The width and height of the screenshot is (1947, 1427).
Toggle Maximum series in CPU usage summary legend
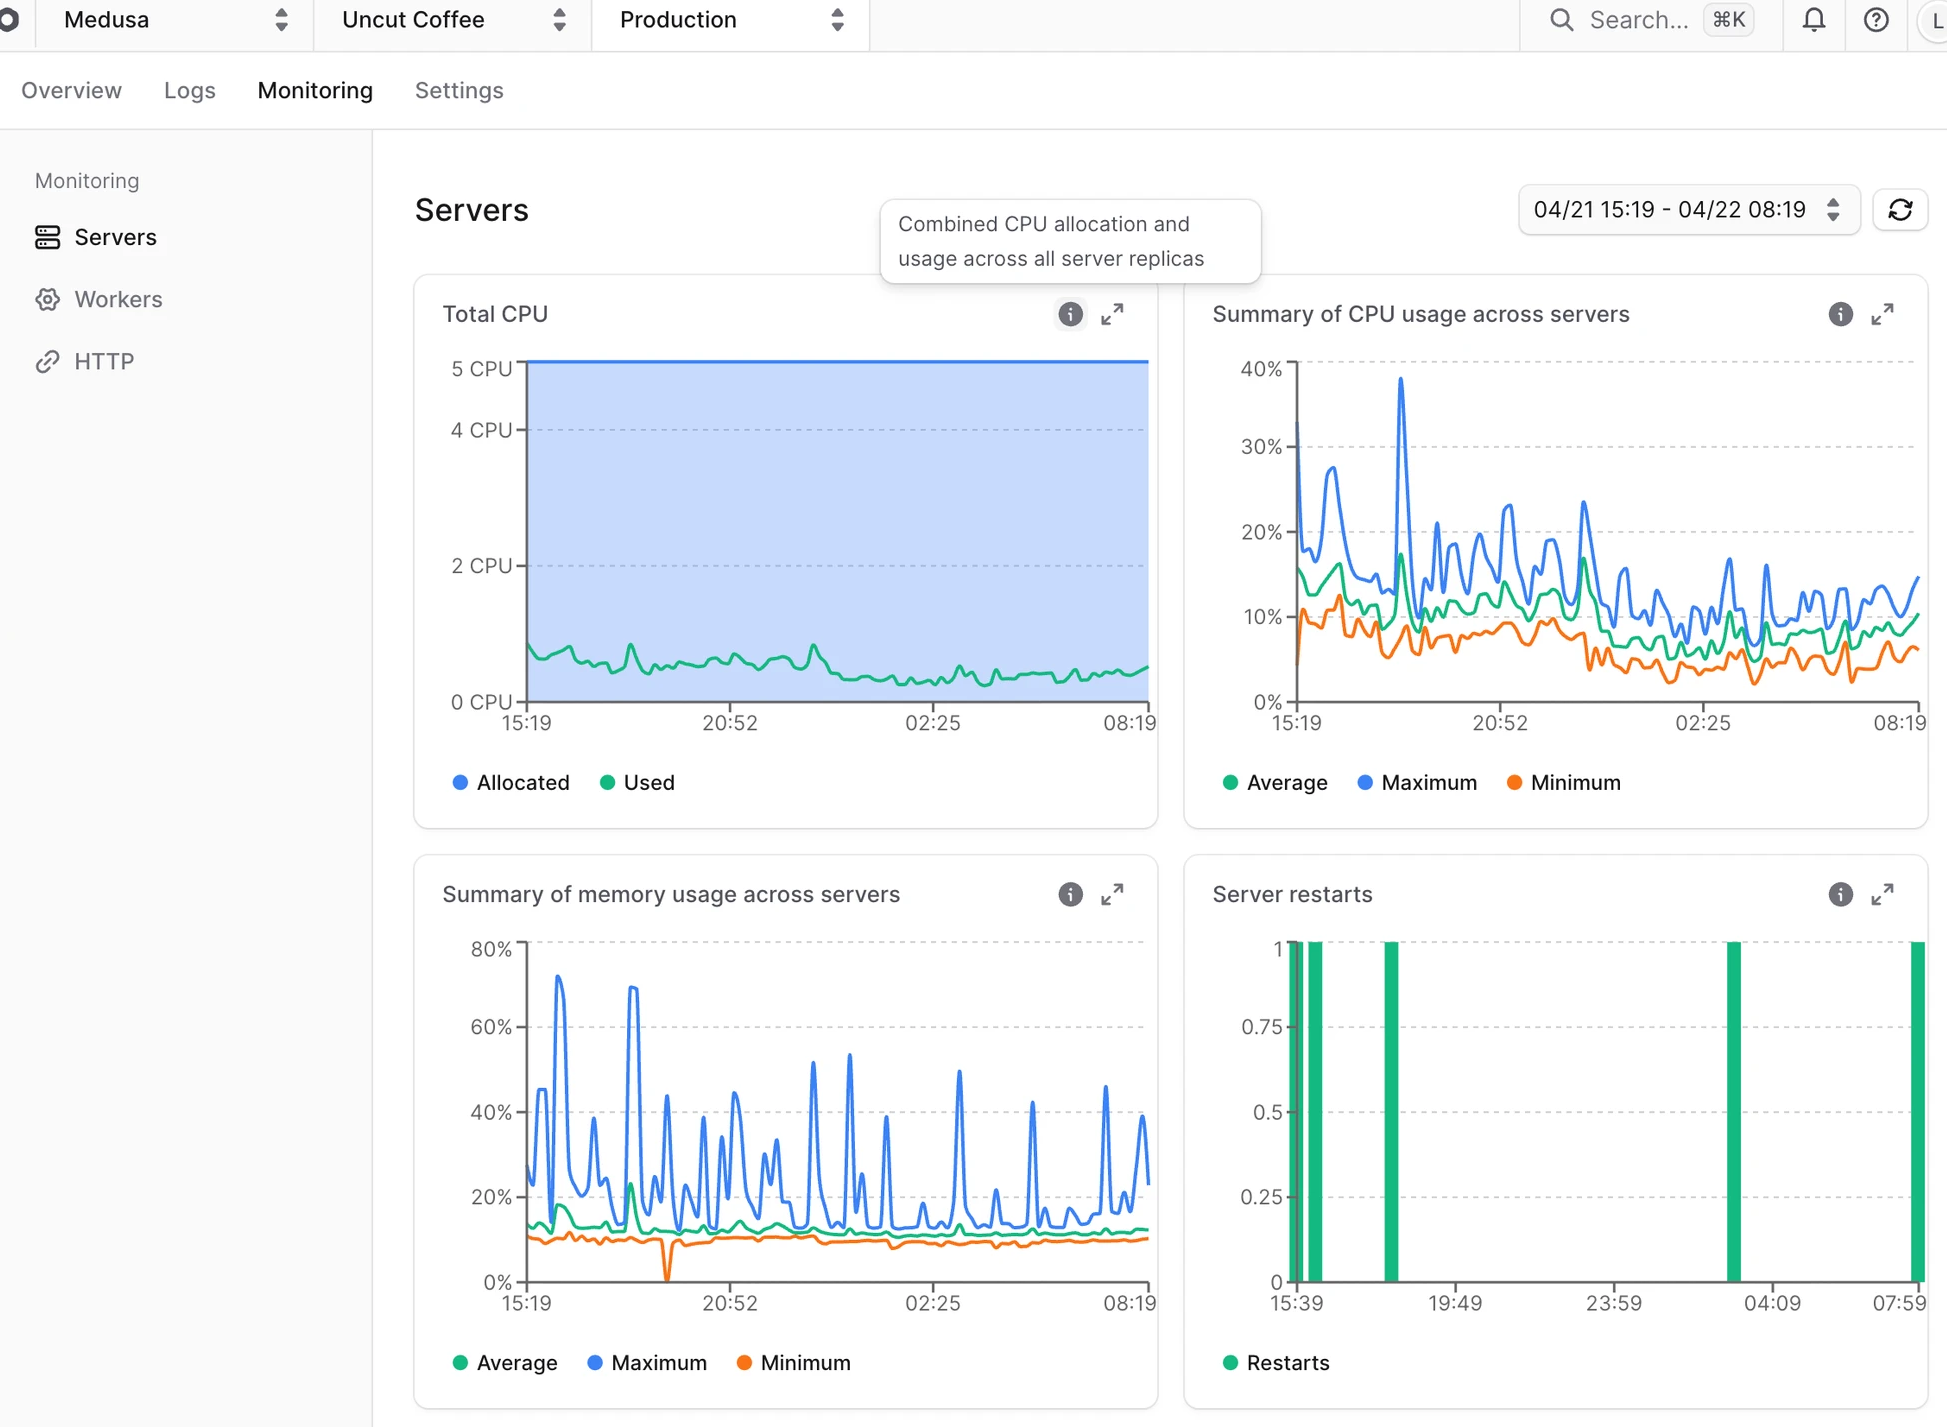click(1417, 783)
